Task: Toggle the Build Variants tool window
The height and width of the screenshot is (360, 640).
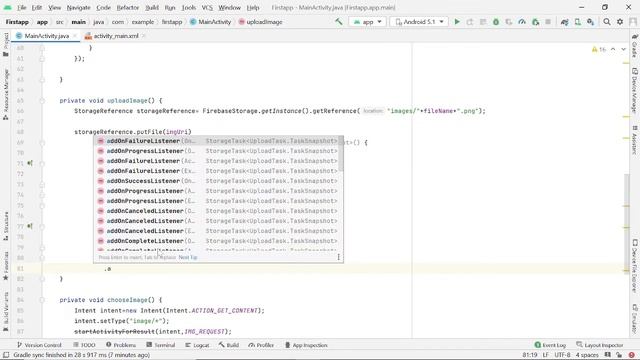Action: [x=6, y=311]
